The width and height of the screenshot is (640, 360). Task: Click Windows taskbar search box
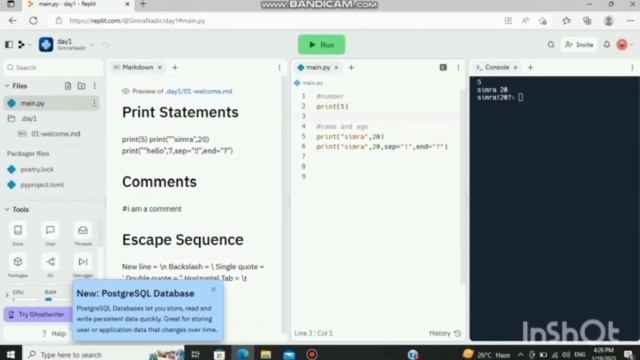click(x=104, y=354)
